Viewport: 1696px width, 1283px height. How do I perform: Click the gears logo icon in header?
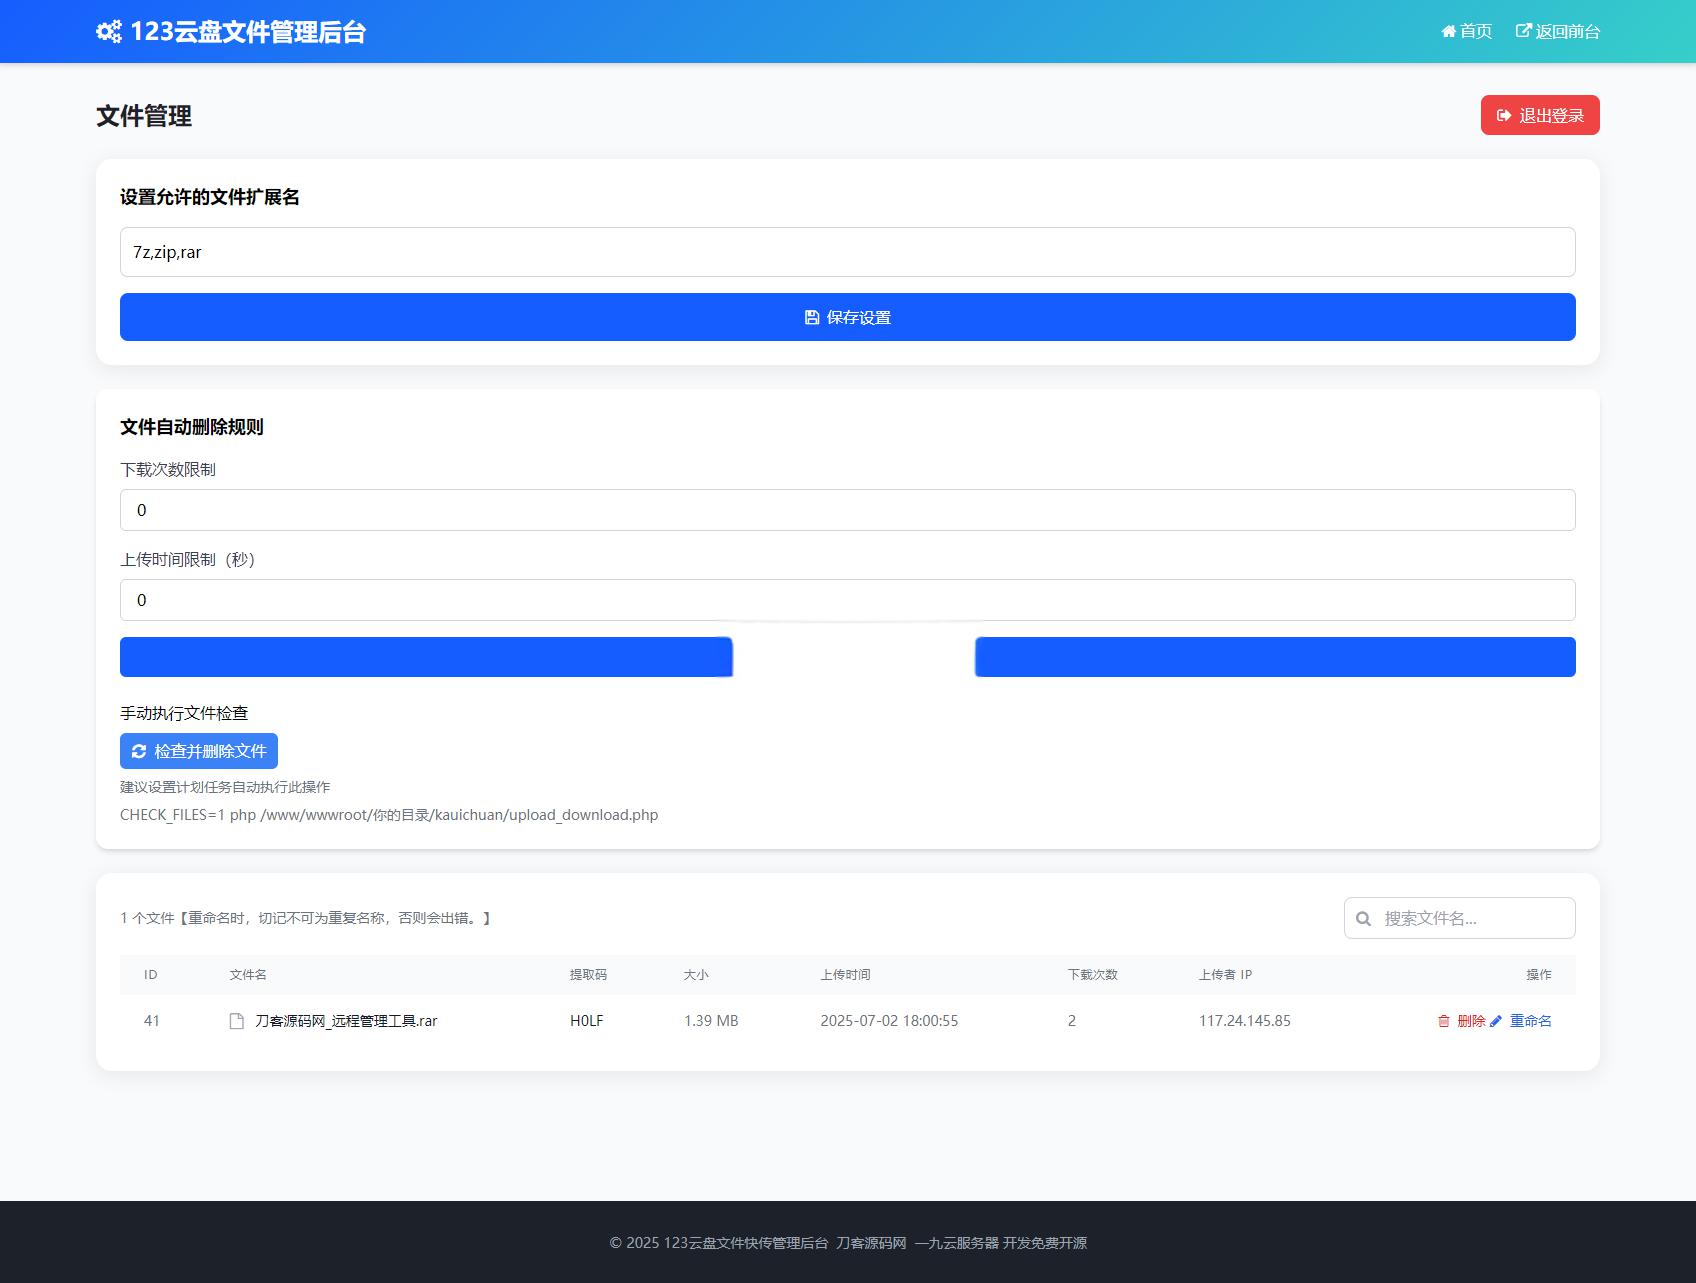pos(109,31)
